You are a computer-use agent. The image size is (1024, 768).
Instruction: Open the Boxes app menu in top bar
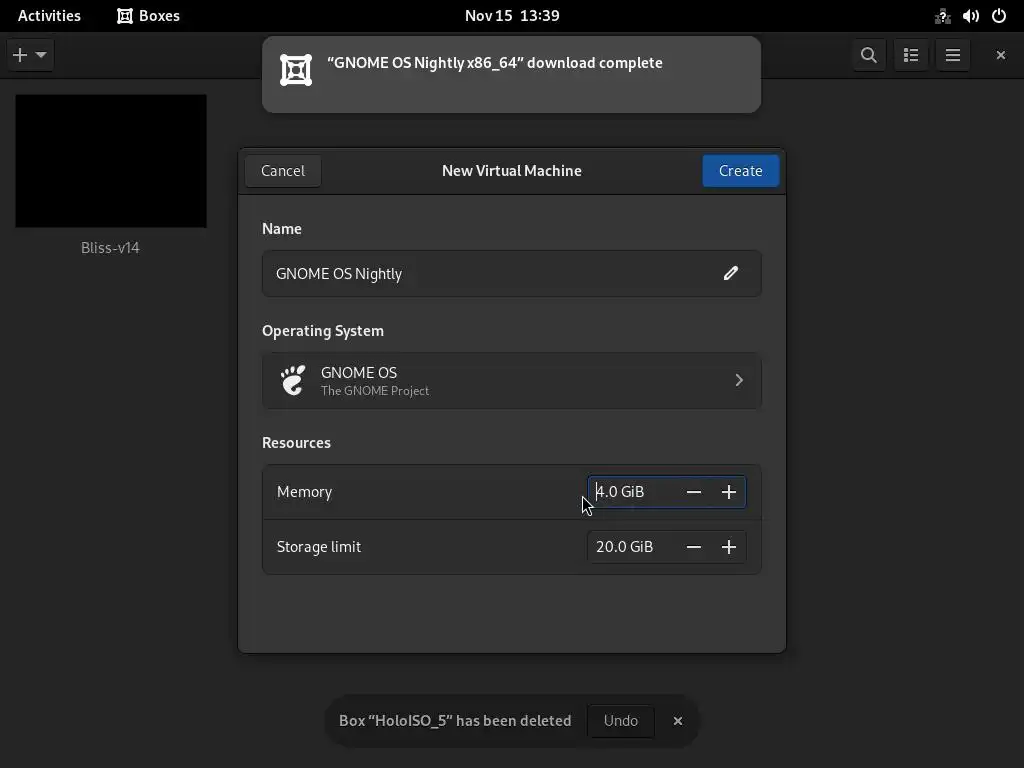click(149, 16)
